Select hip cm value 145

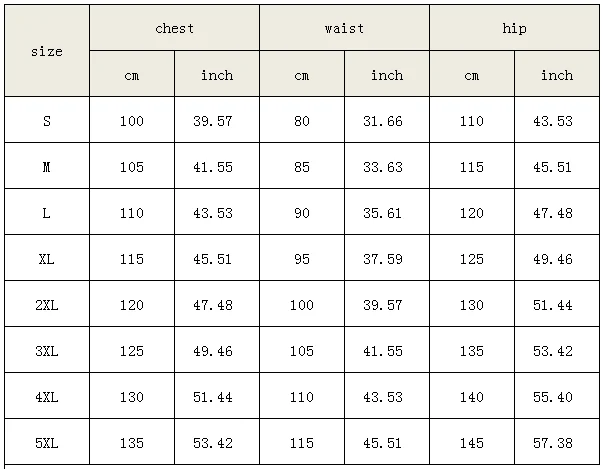coord(472,443)
